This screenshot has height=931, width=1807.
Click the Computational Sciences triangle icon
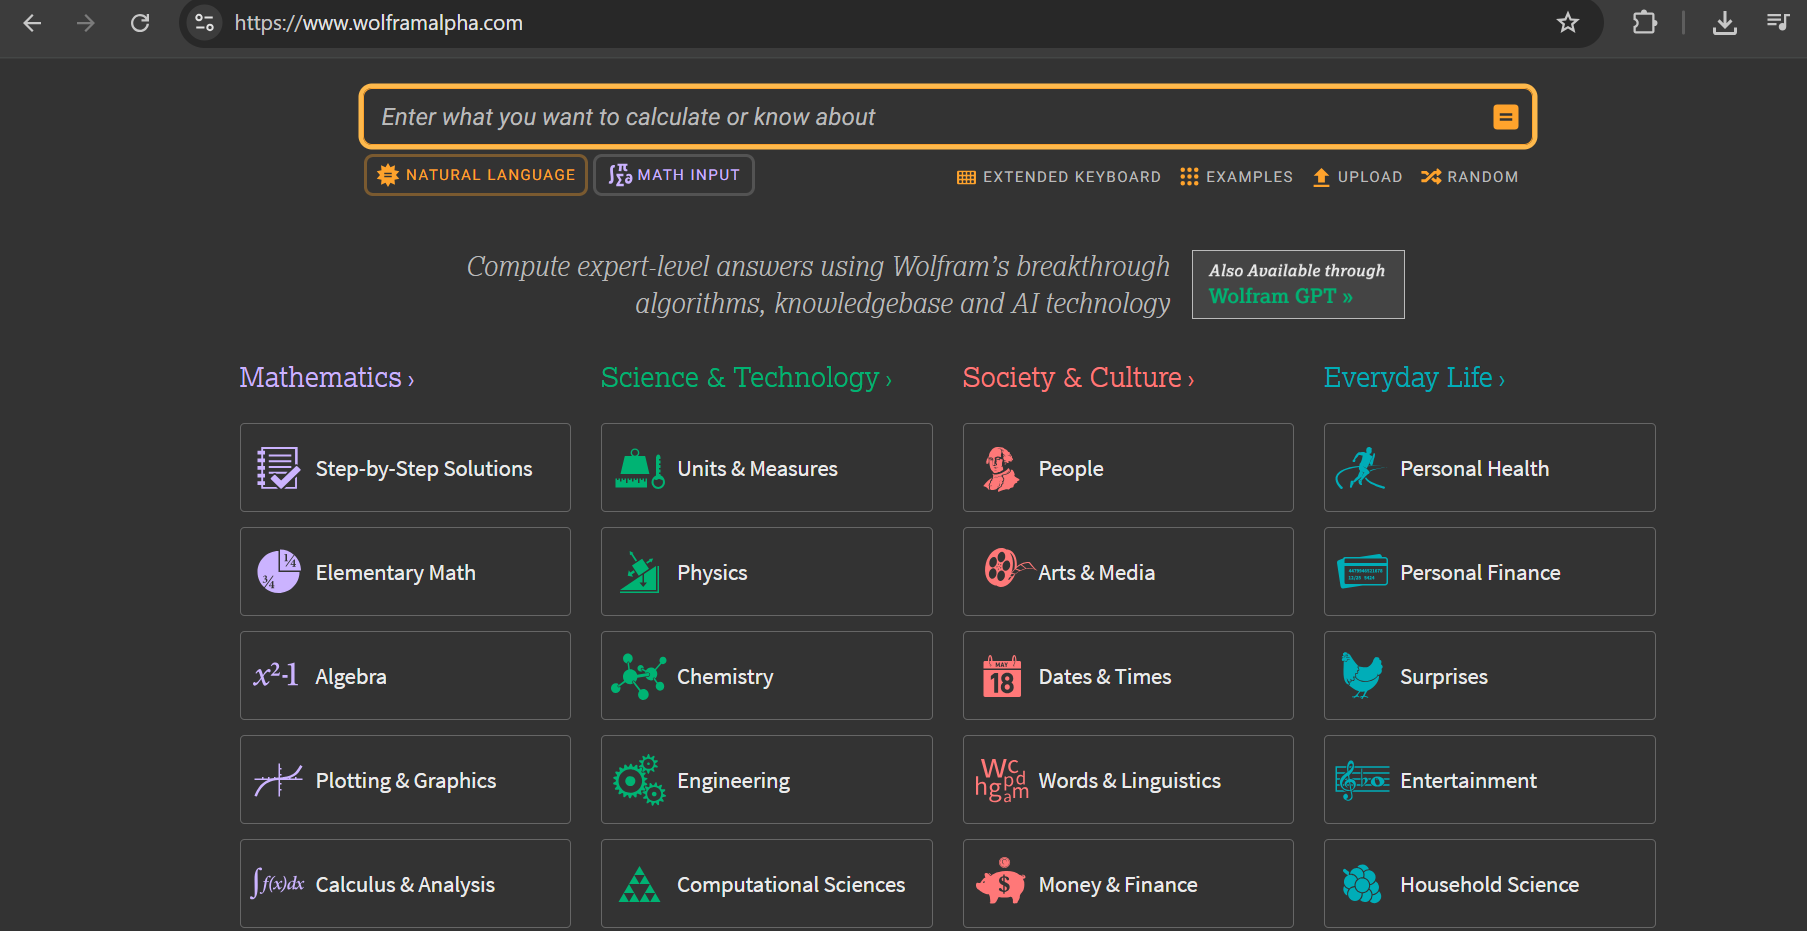click(x=639, y=884)
